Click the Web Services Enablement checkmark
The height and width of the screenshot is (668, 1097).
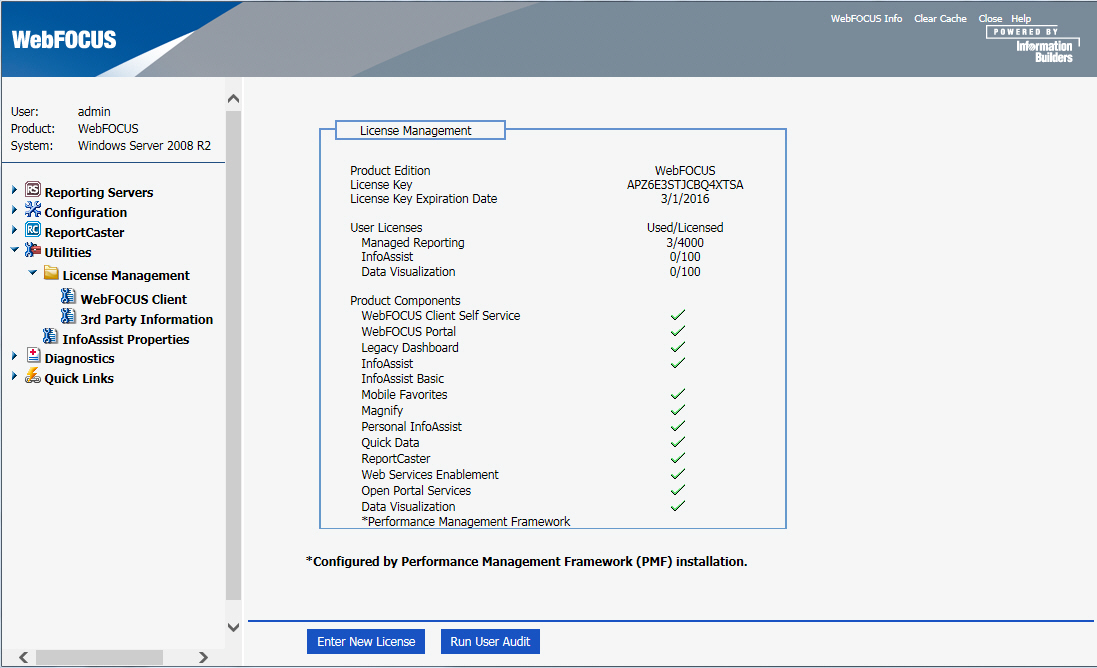tap(678, 474)
